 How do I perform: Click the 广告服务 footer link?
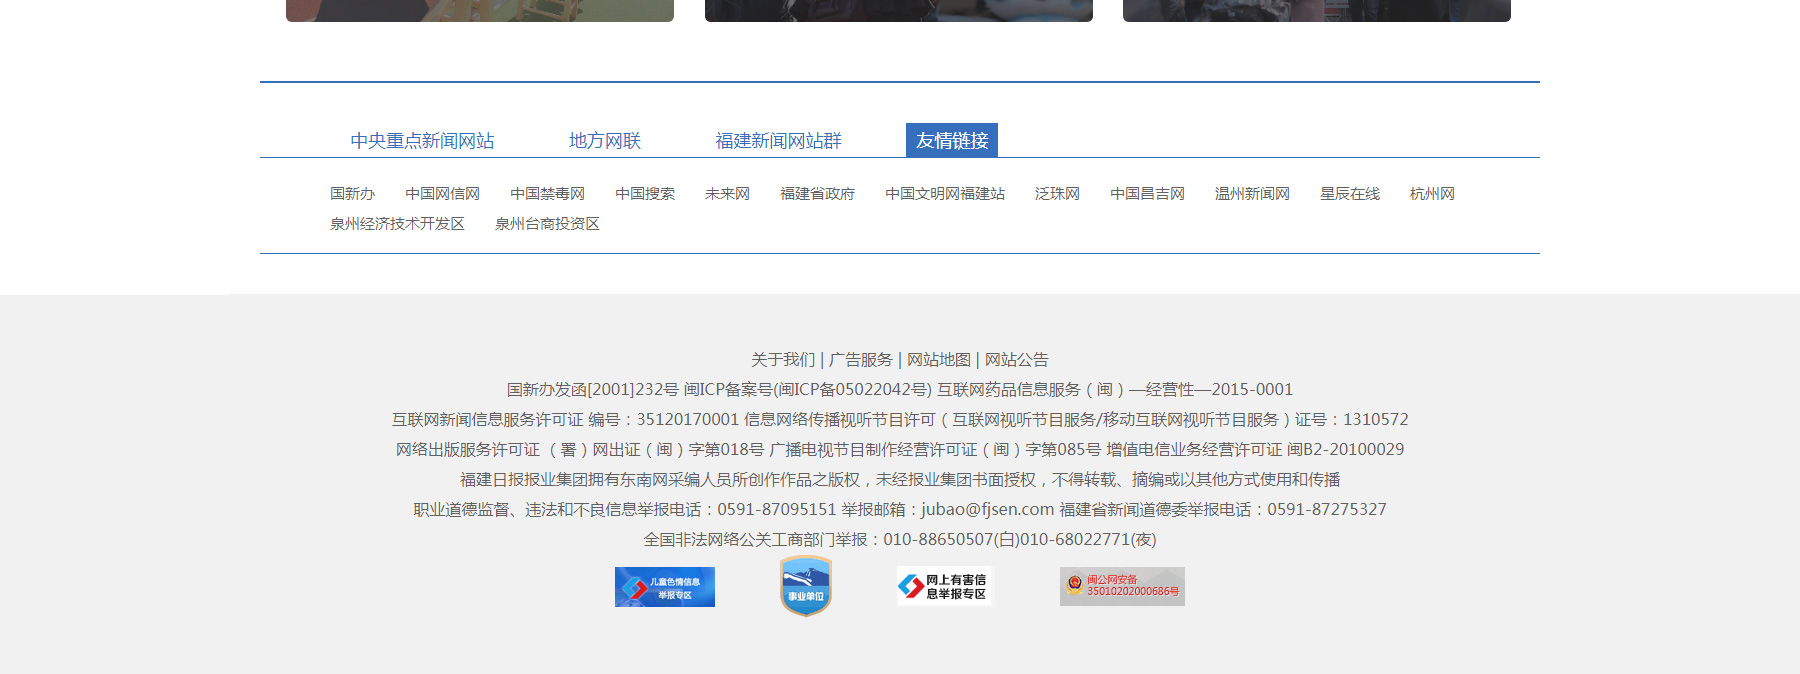(x=860, y=360)
